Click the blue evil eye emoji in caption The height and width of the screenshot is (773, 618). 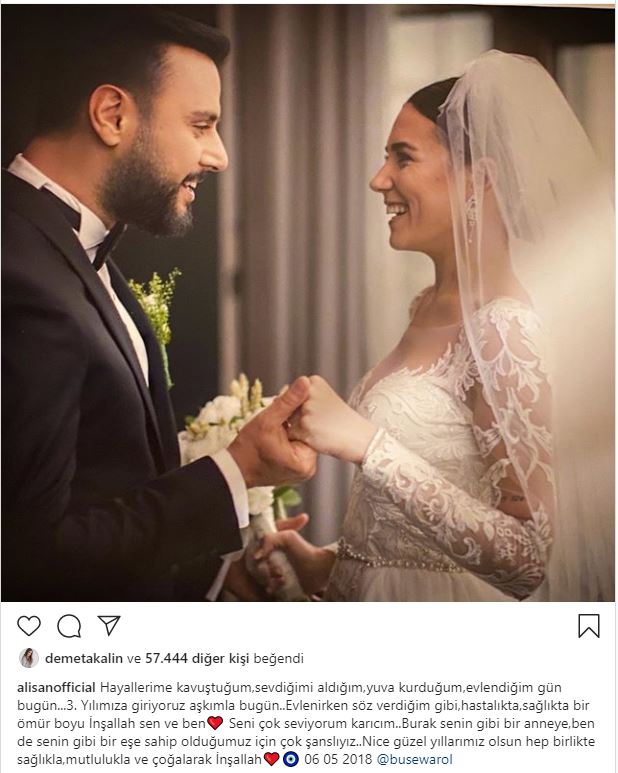[291, 759]
